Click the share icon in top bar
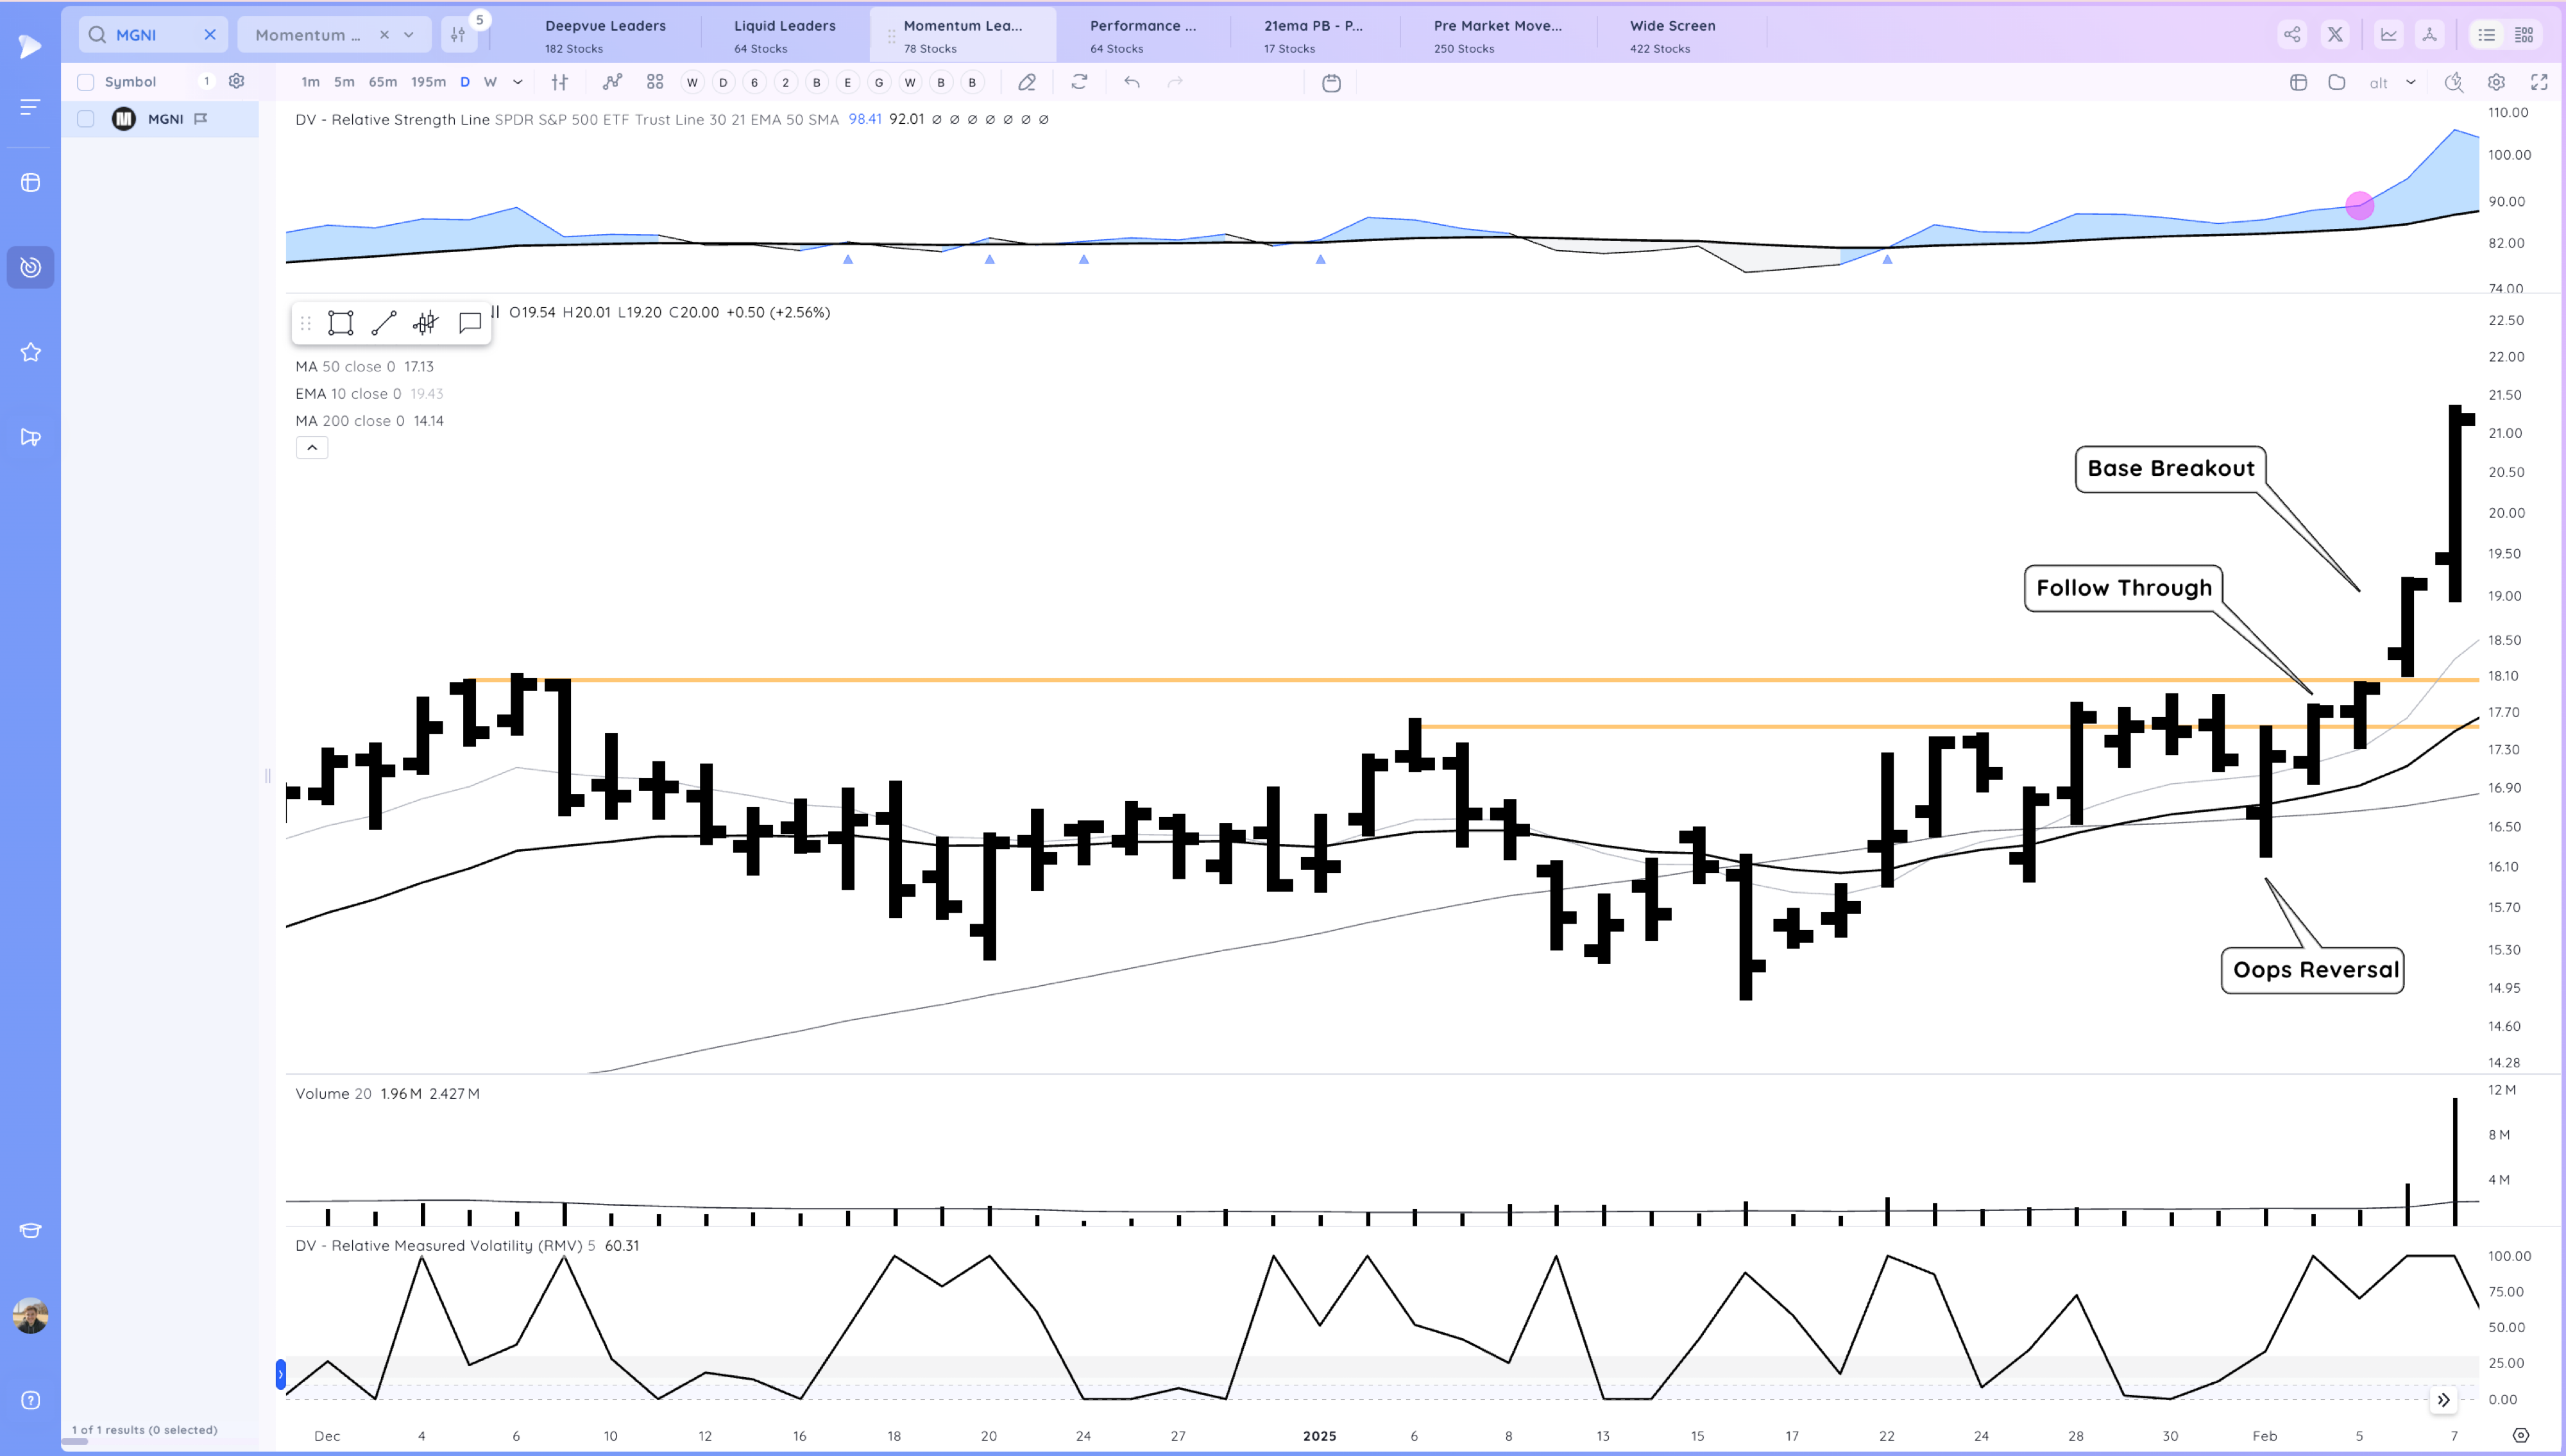 point(2291,35)
